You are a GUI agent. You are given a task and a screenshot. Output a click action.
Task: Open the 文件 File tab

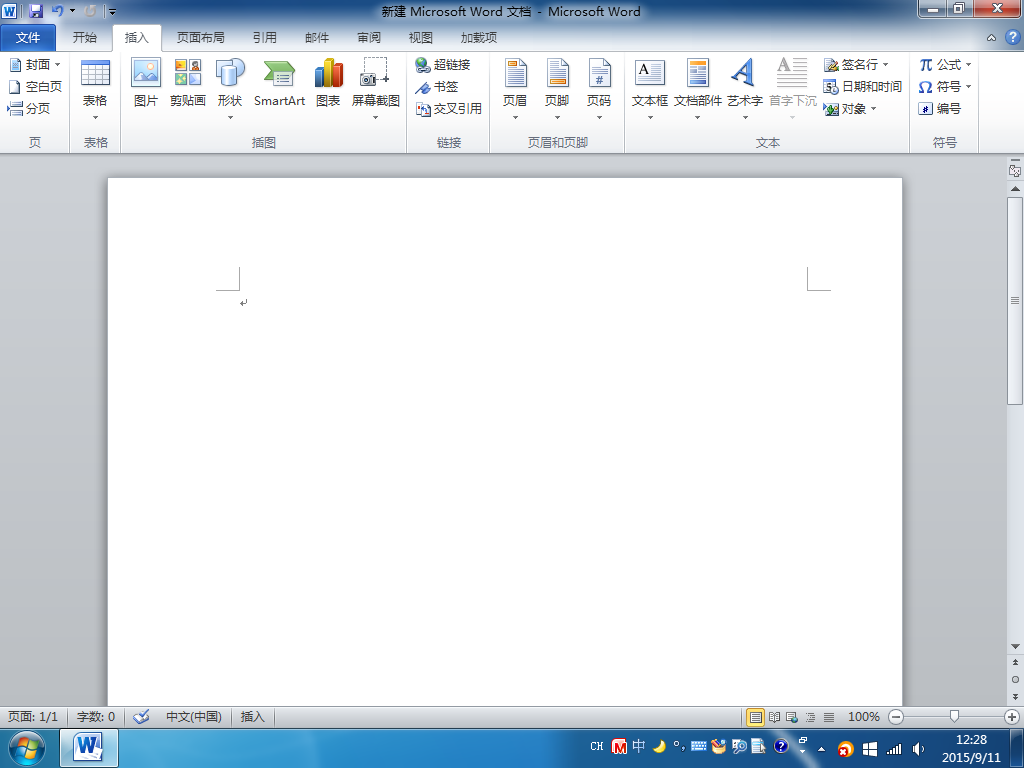[x=27, y=38]
